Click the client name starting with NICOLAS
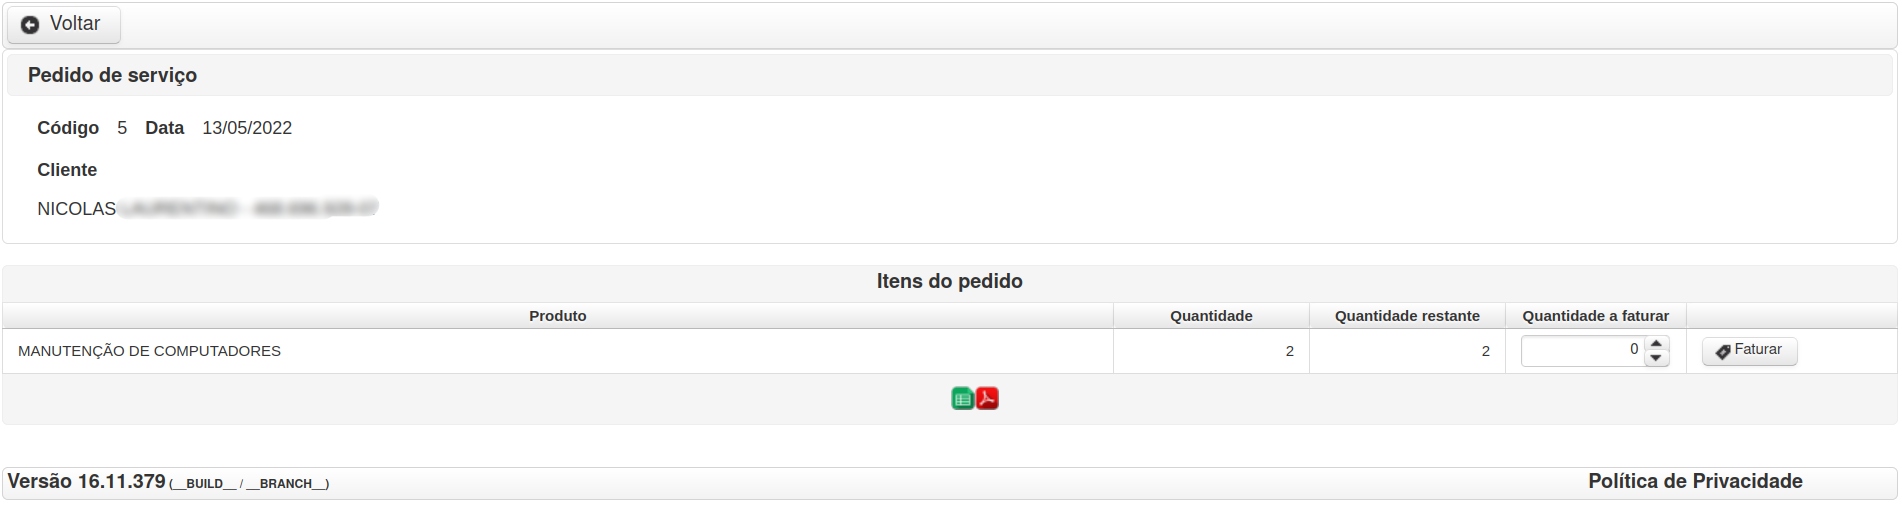 (x=207, y=209)
